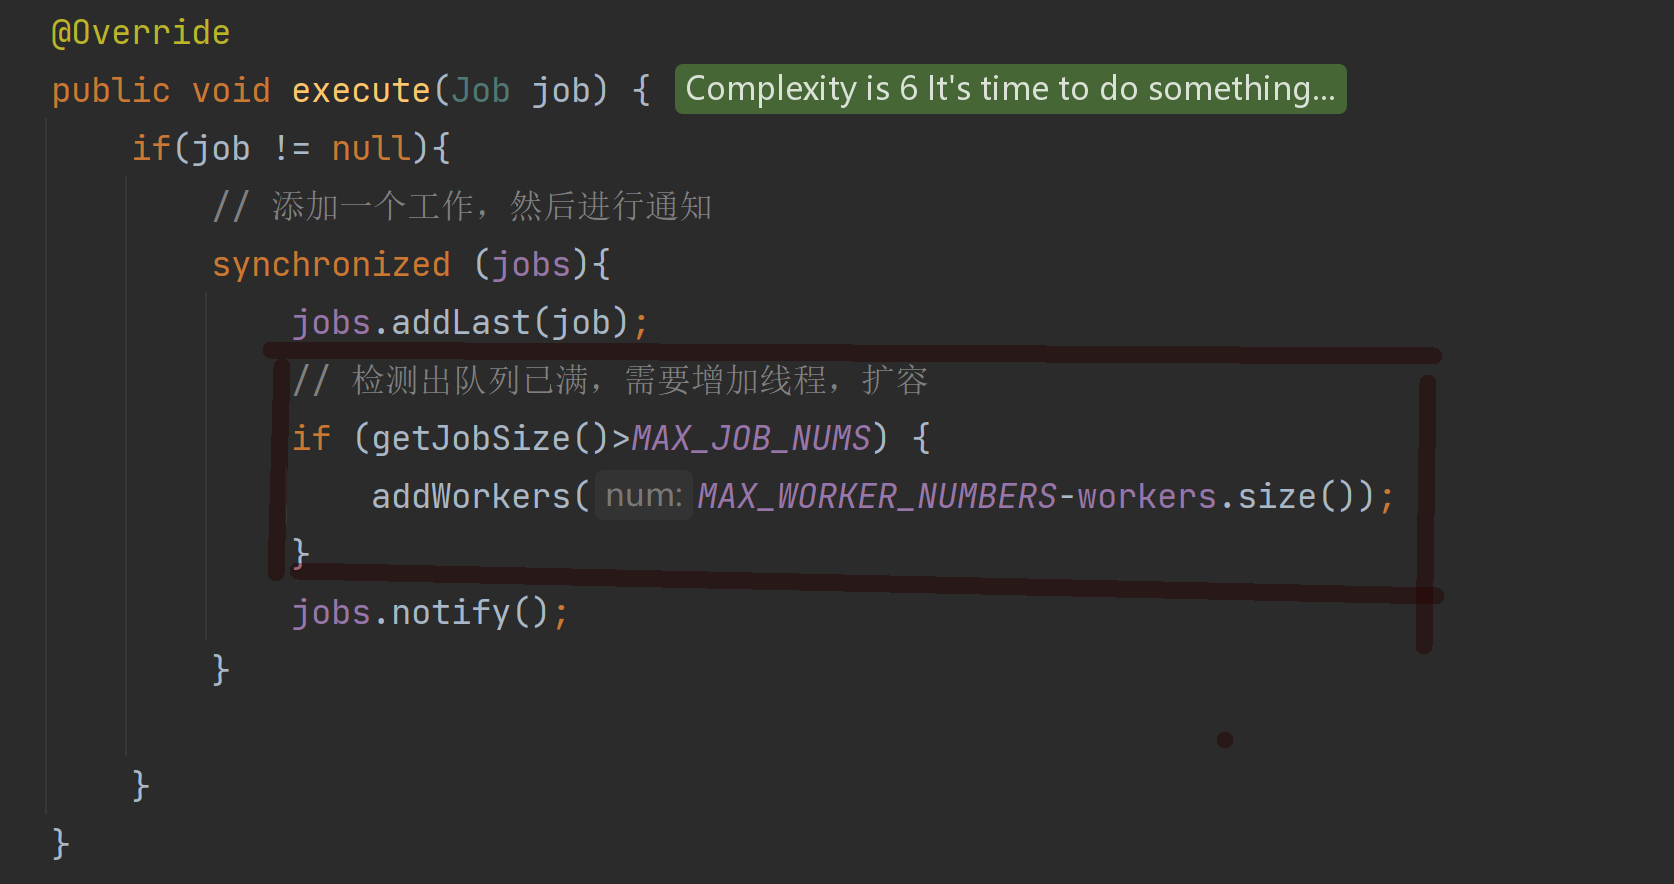
Task: Click the 'synchronized' keyword
Action: click(x=331, y=265)
